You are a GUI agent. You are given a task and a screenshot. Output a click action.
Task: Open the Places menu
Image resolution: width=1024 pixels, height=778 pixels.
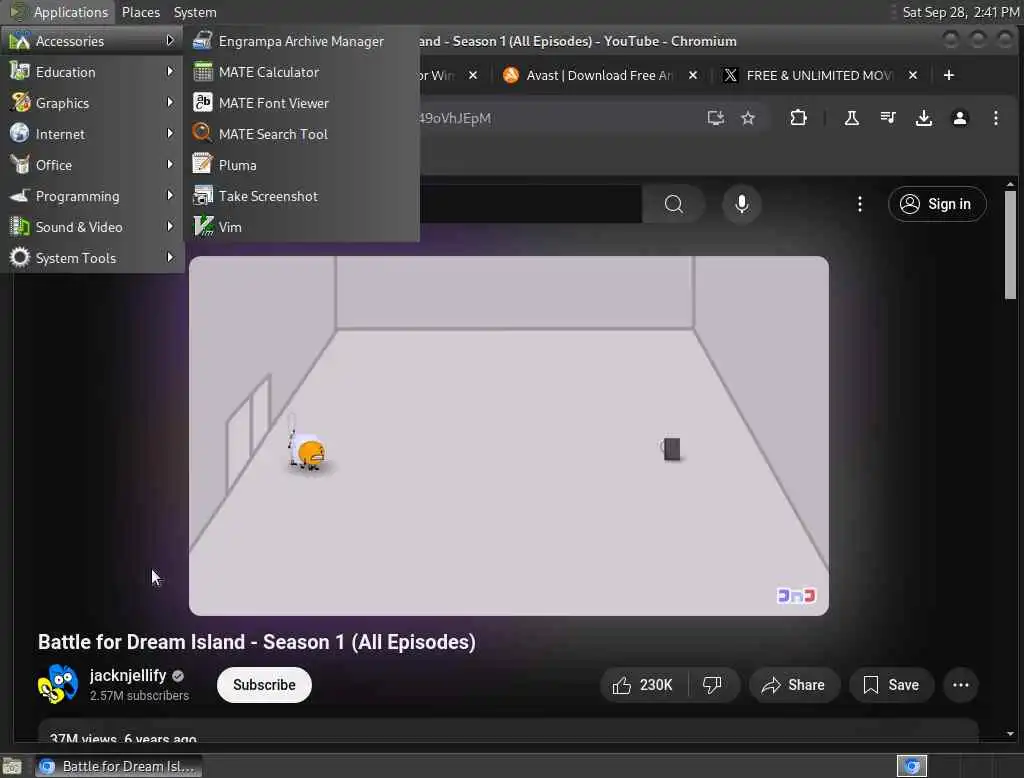point(140,12)
